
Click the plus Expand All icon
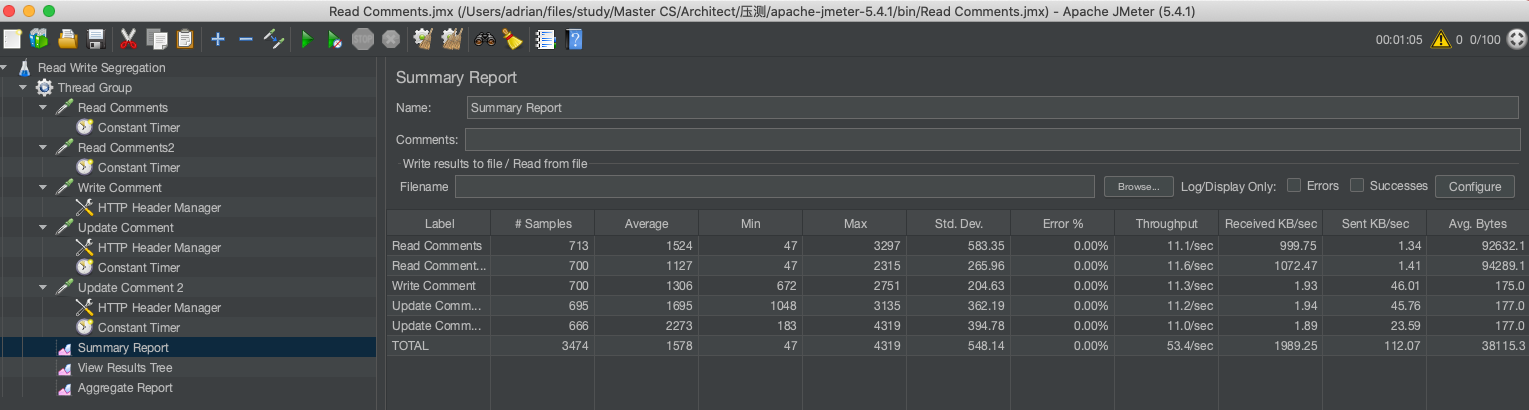coord(217,40)
